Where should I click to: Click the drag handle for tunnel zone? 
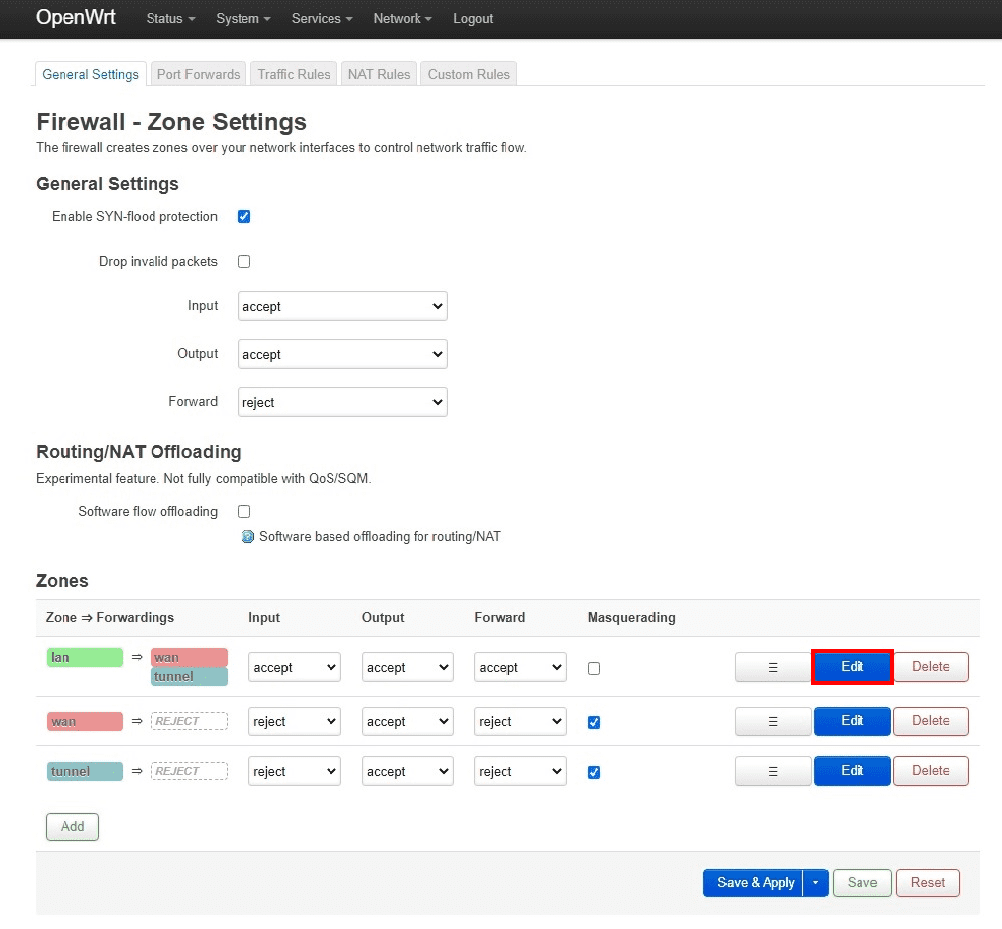[x=772, y=771]
